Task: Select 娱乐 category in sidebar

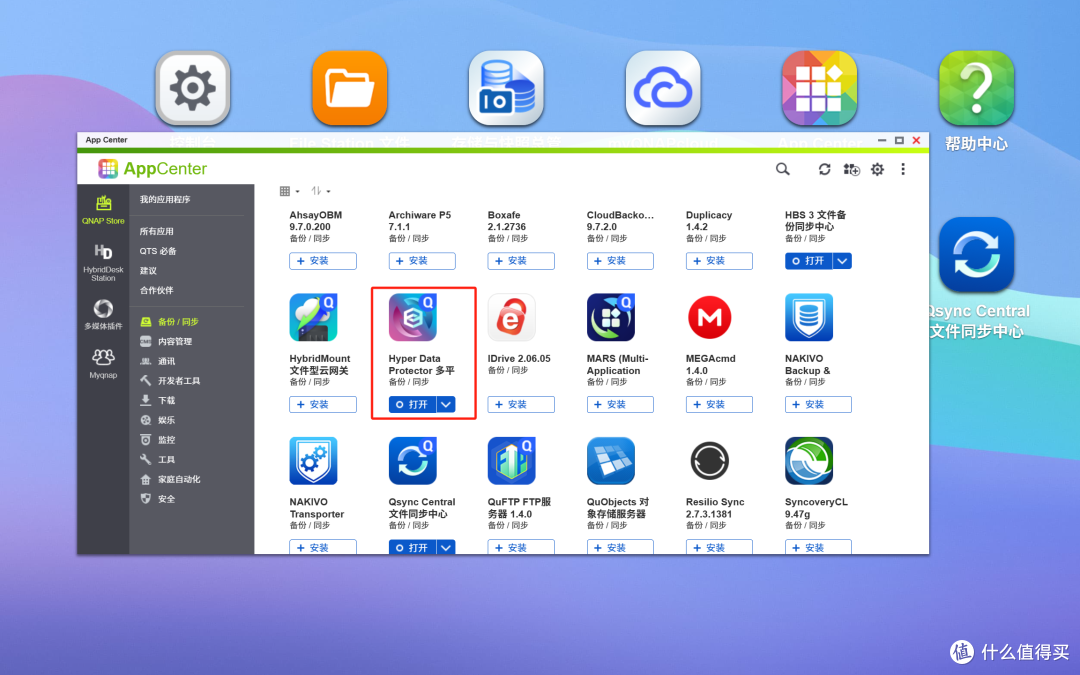Action: 167,420
